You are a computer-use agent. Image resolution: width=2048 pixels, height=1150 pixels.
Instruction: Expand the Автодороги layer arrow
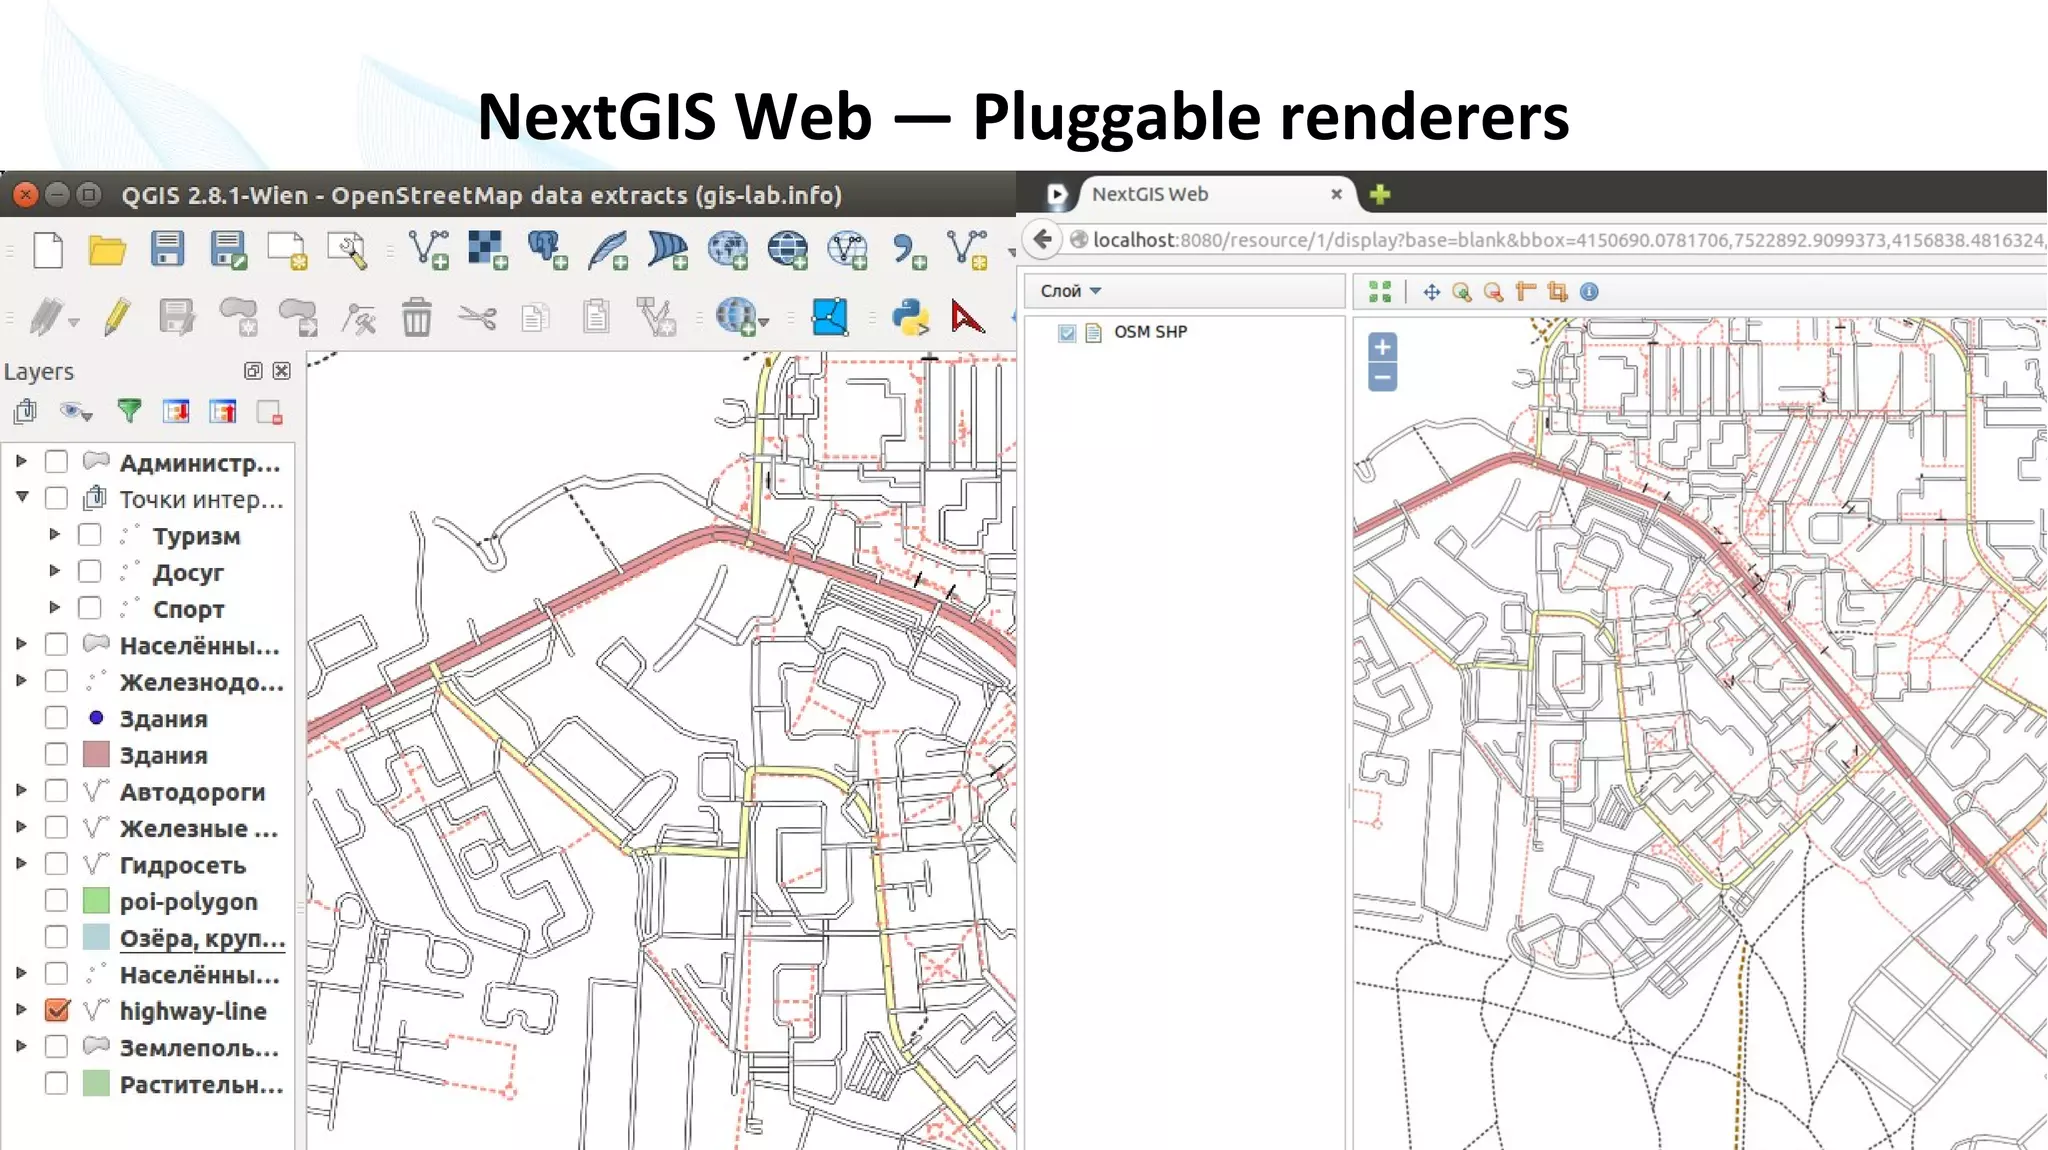[x=21, y=791]
